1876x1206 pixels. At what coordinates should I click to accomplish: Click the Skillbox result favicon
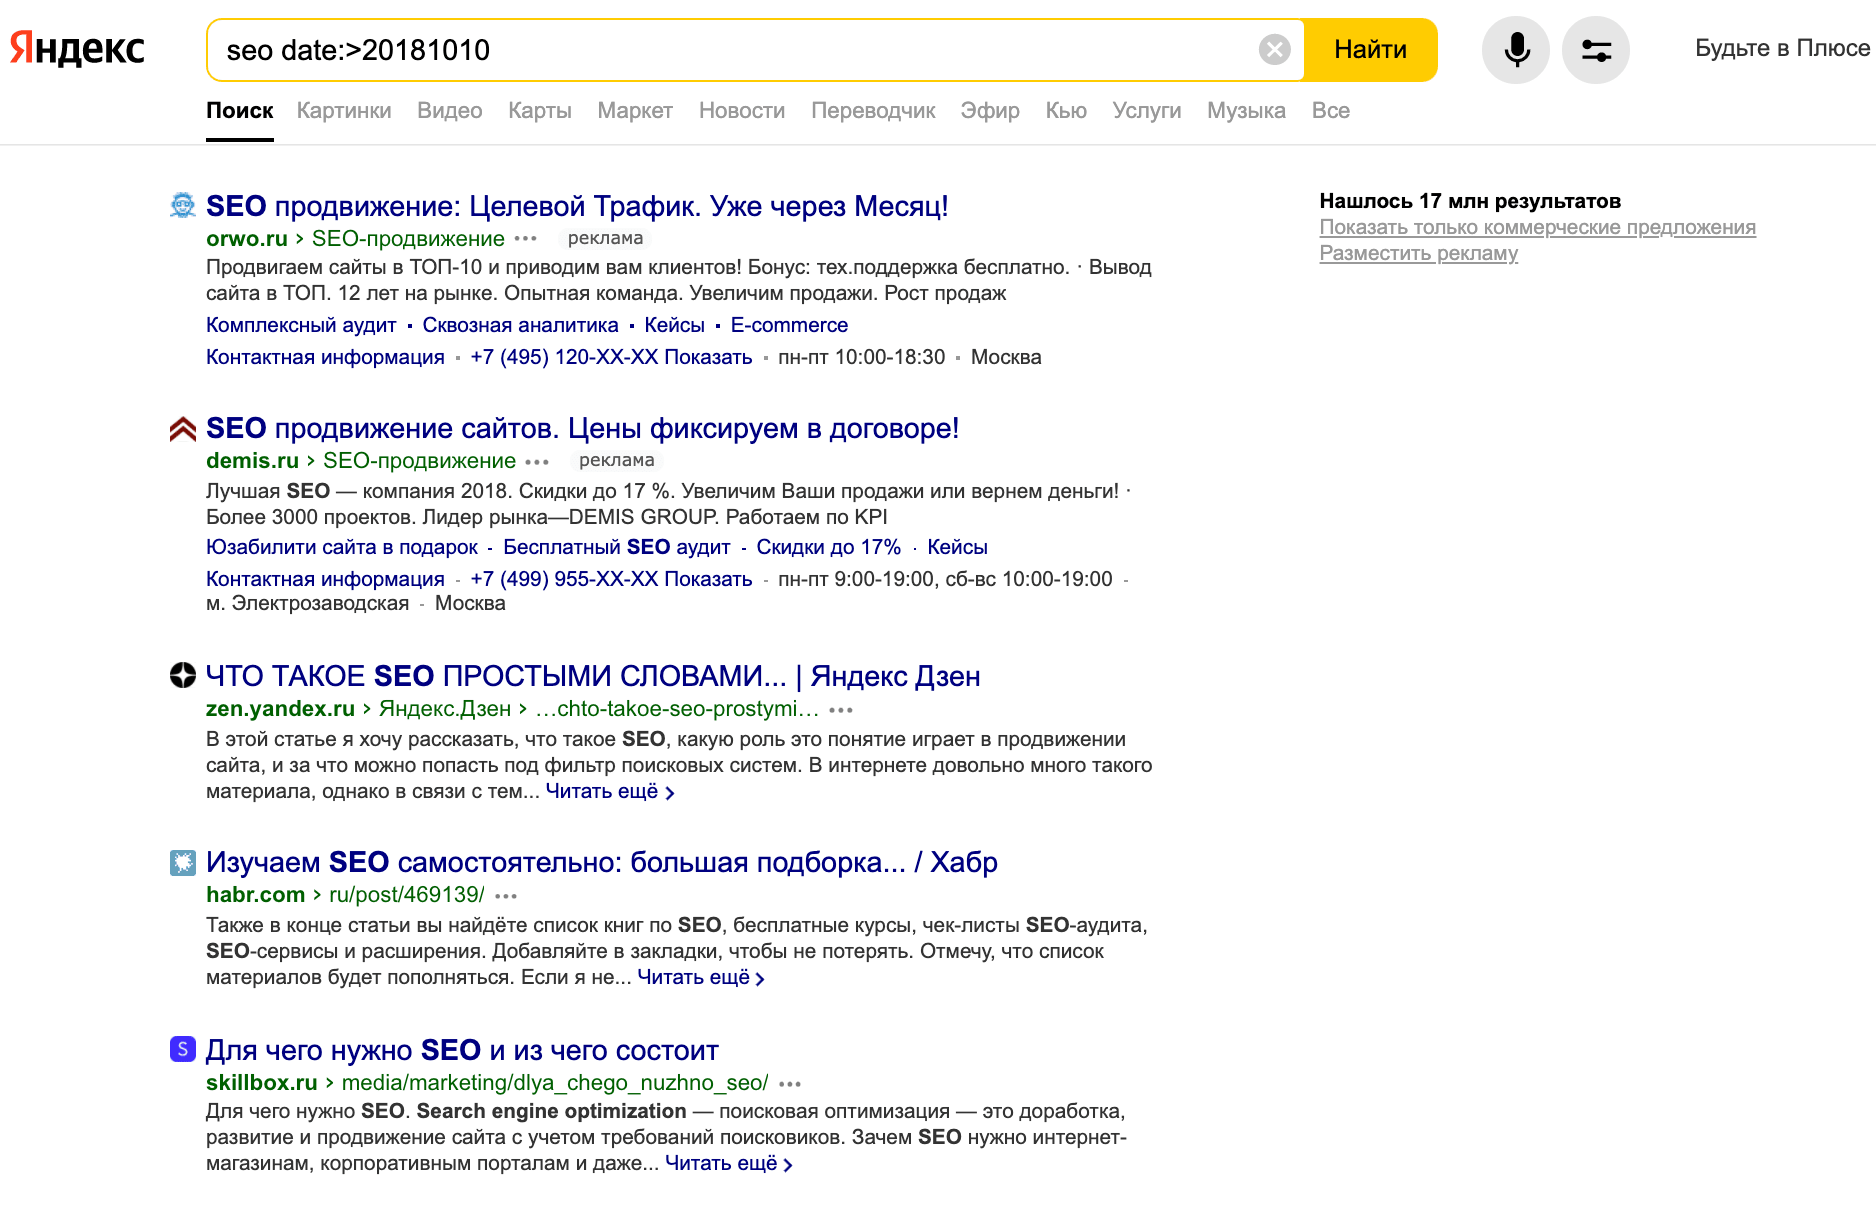tap(182, 1049)
